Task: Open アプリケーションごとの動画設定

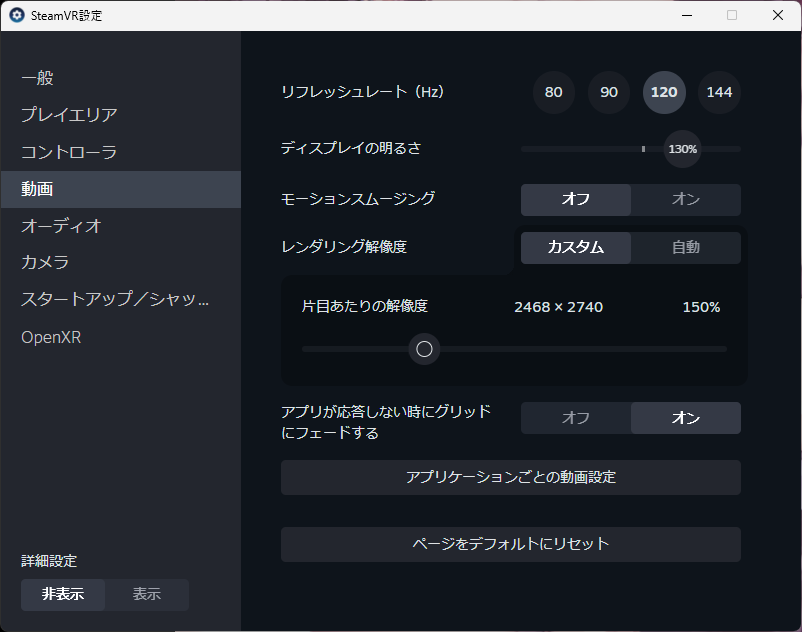Action: (x=510, y=478)
